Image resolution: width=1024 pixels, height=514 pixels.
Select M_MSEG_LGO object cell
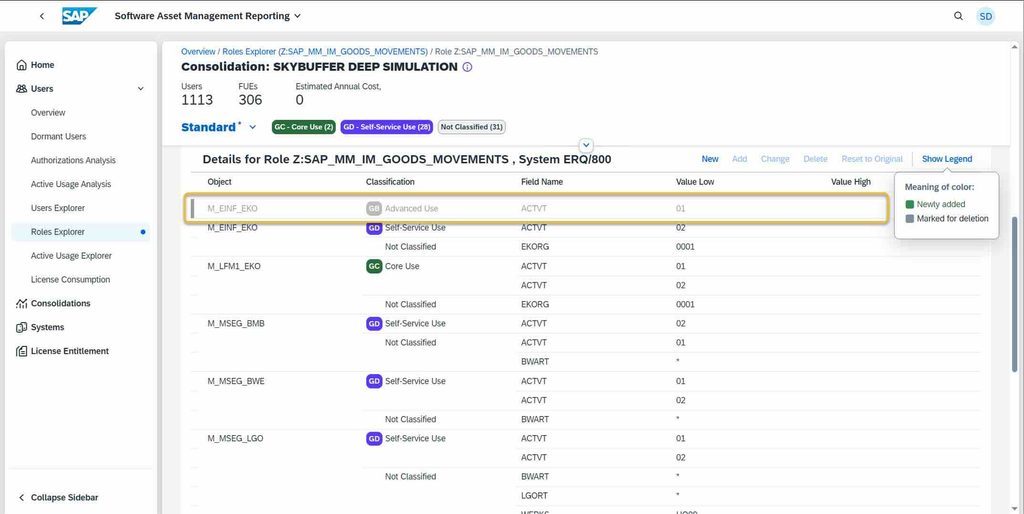pyautogui.click(x=235, y=439)
